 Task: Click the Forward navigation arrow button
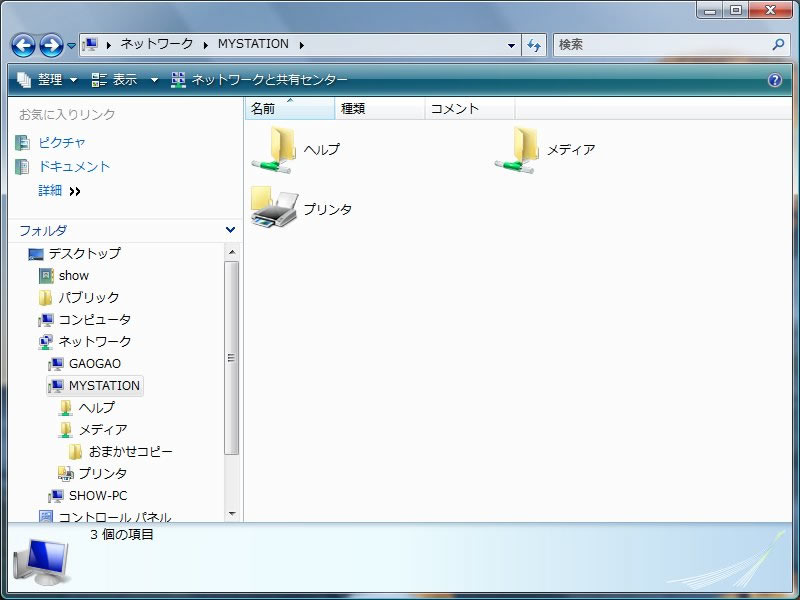click(51, 45)
